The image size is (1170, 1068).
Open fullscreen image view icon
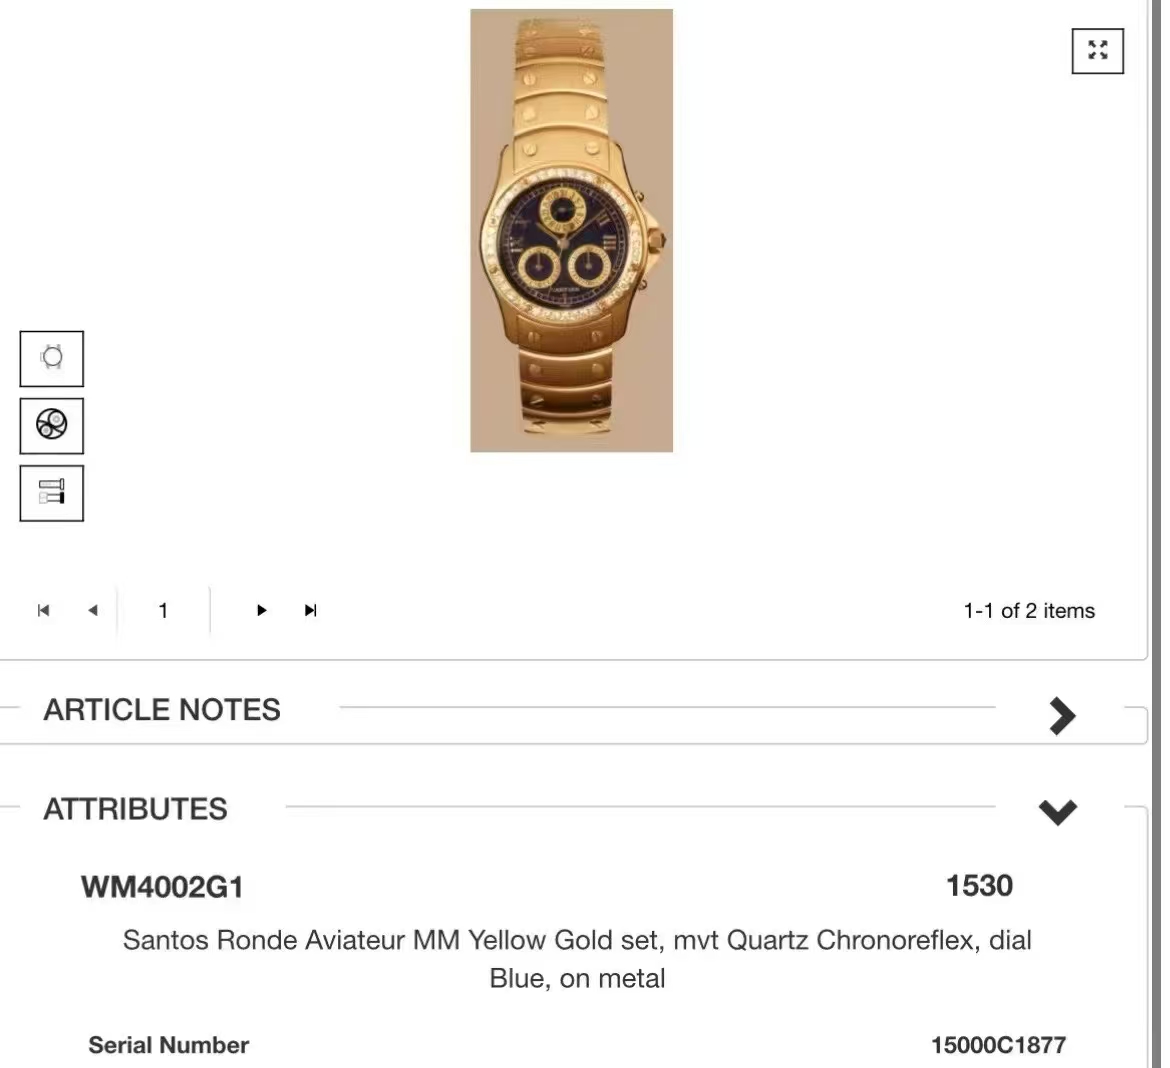(1097, 51)
